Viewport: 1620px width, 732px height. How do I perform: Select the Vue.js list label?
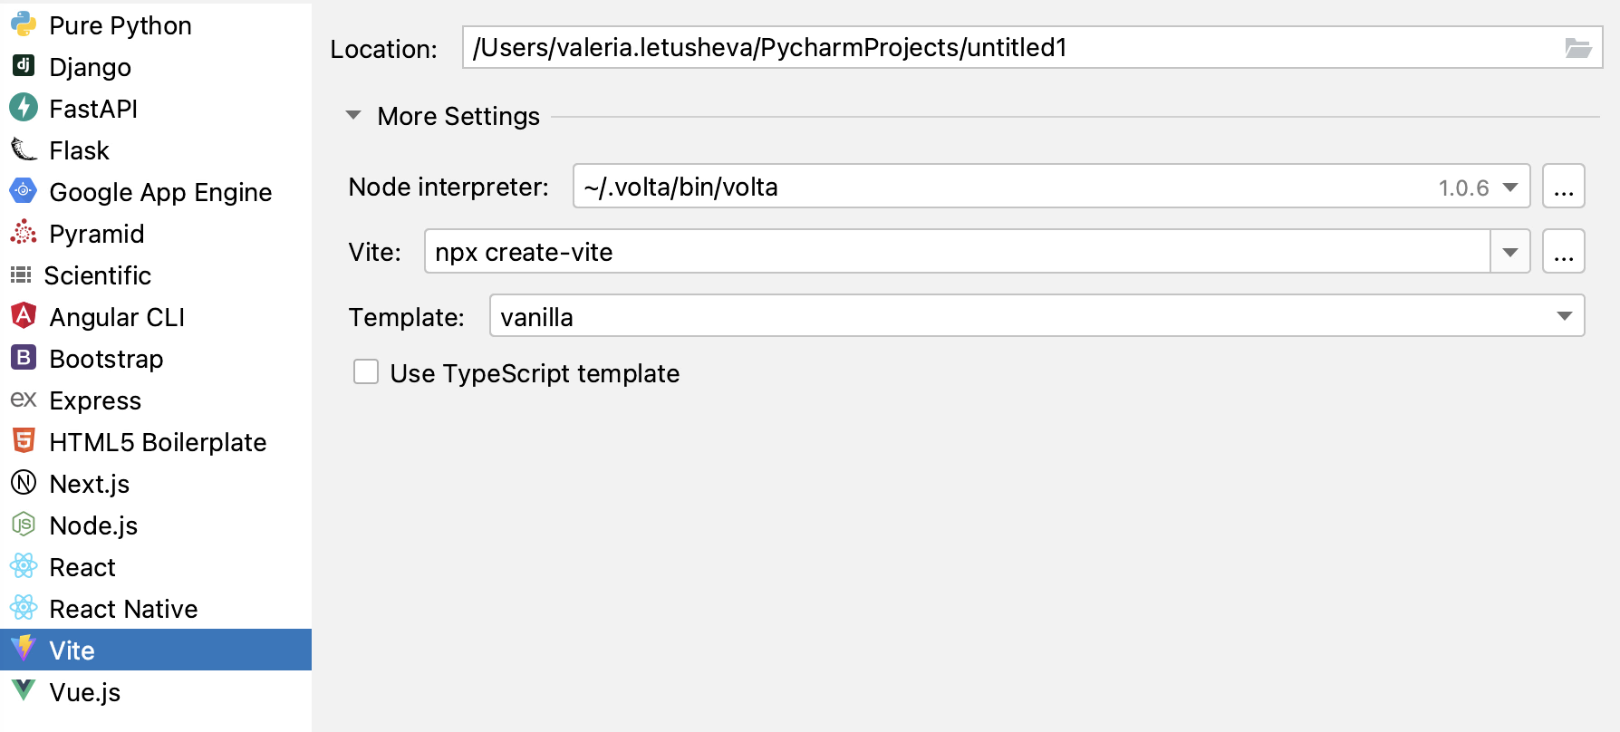tap(85, 692)
